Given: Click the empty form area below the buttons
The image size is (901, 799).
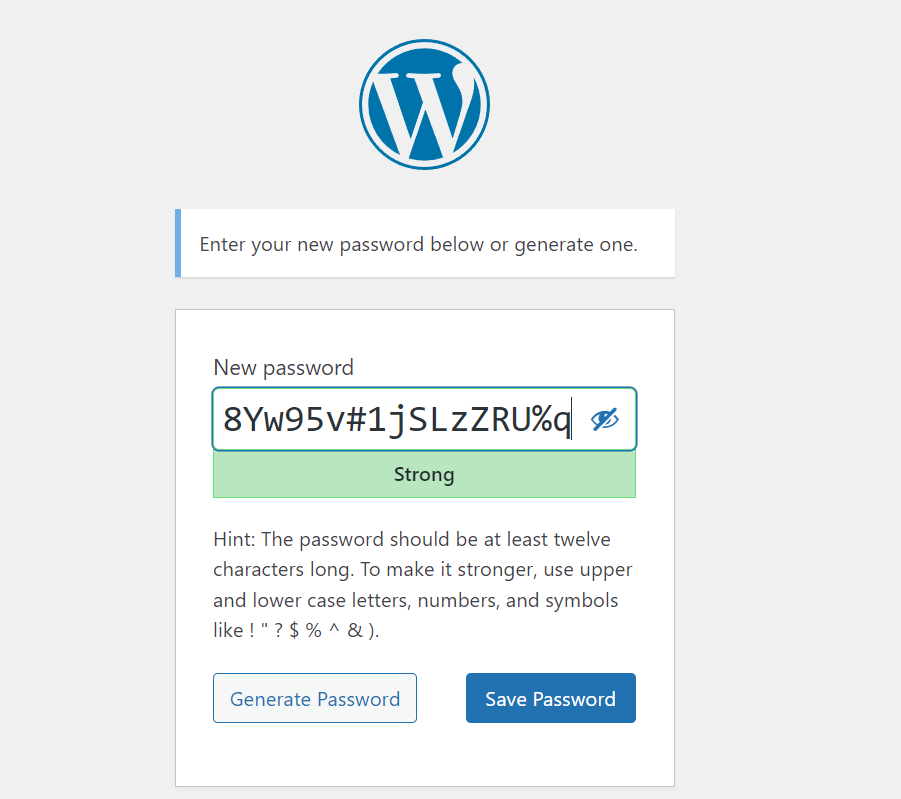Looking at the screenshot, I should click(x=424, y=755).
